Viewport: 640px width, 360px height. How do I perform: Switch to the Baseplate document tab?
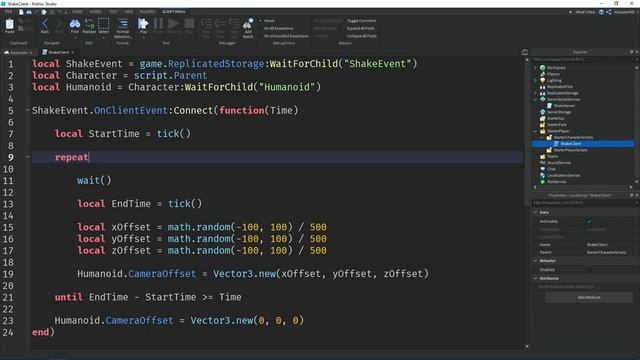18,52
